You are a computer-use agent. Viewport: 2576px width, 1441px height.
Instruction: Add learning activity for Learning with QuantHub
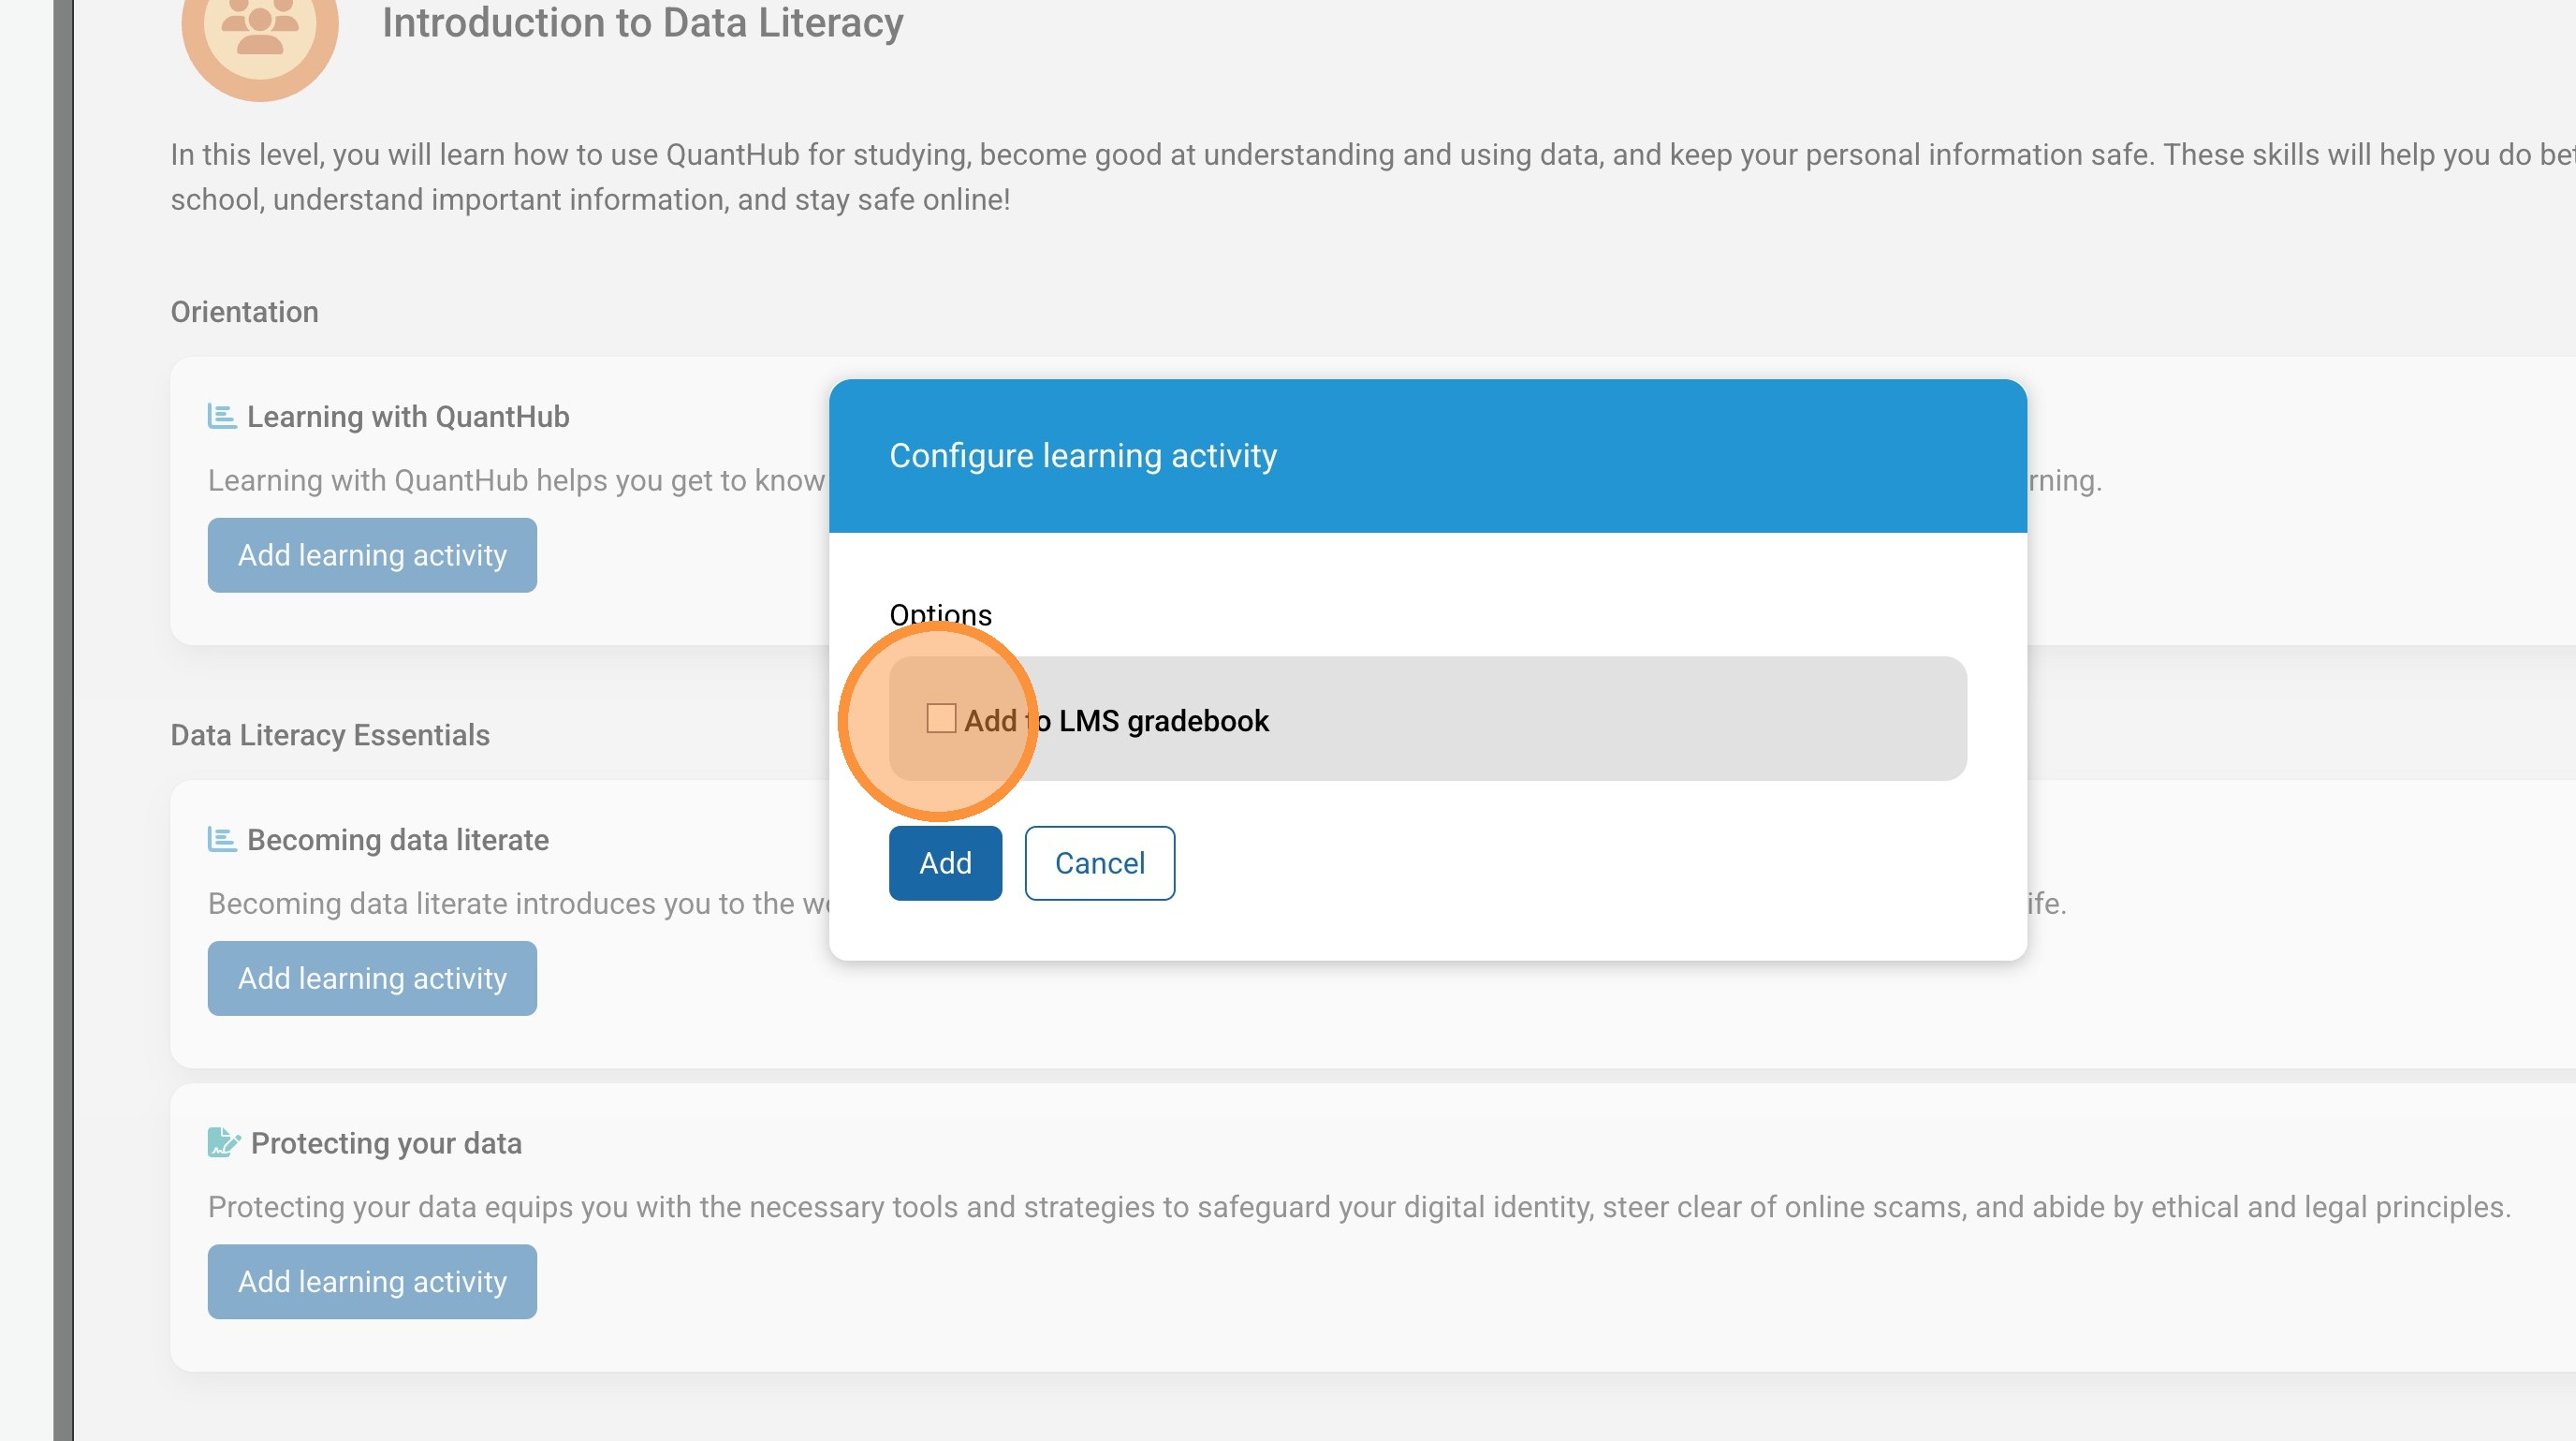372,555
